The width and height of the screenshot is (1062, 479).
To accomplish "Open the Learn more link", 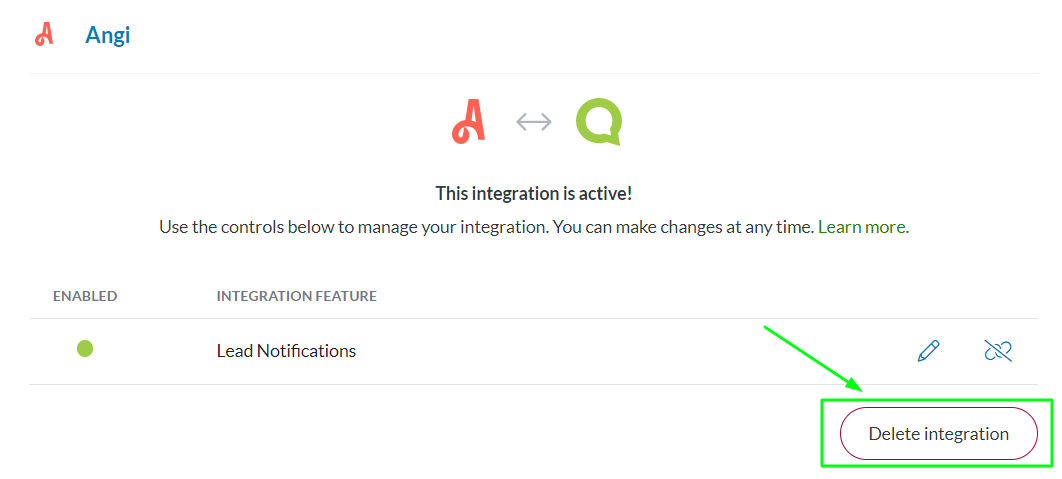I will [862, 227].
